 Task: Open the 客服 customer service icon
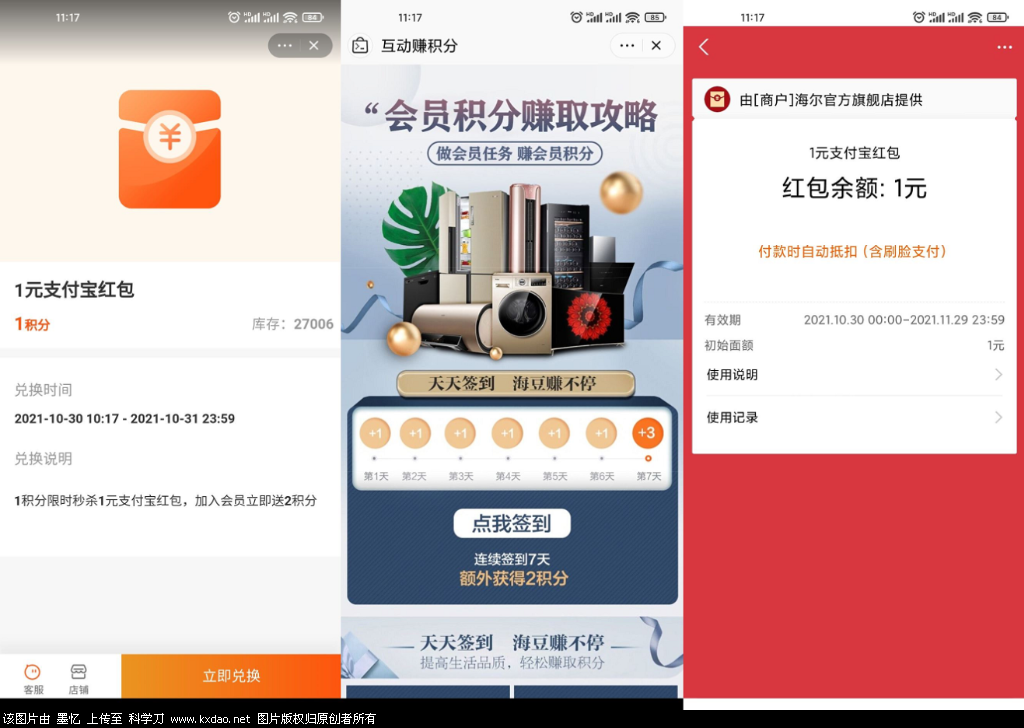coord(33,679)
